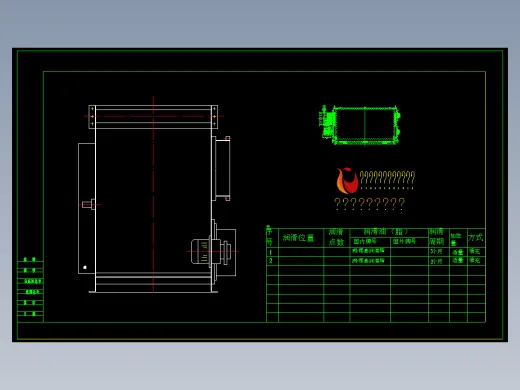This screenshot has height=390, width=520.
Task: Click the 方式 header cell
Action: (x=476, y=238)
